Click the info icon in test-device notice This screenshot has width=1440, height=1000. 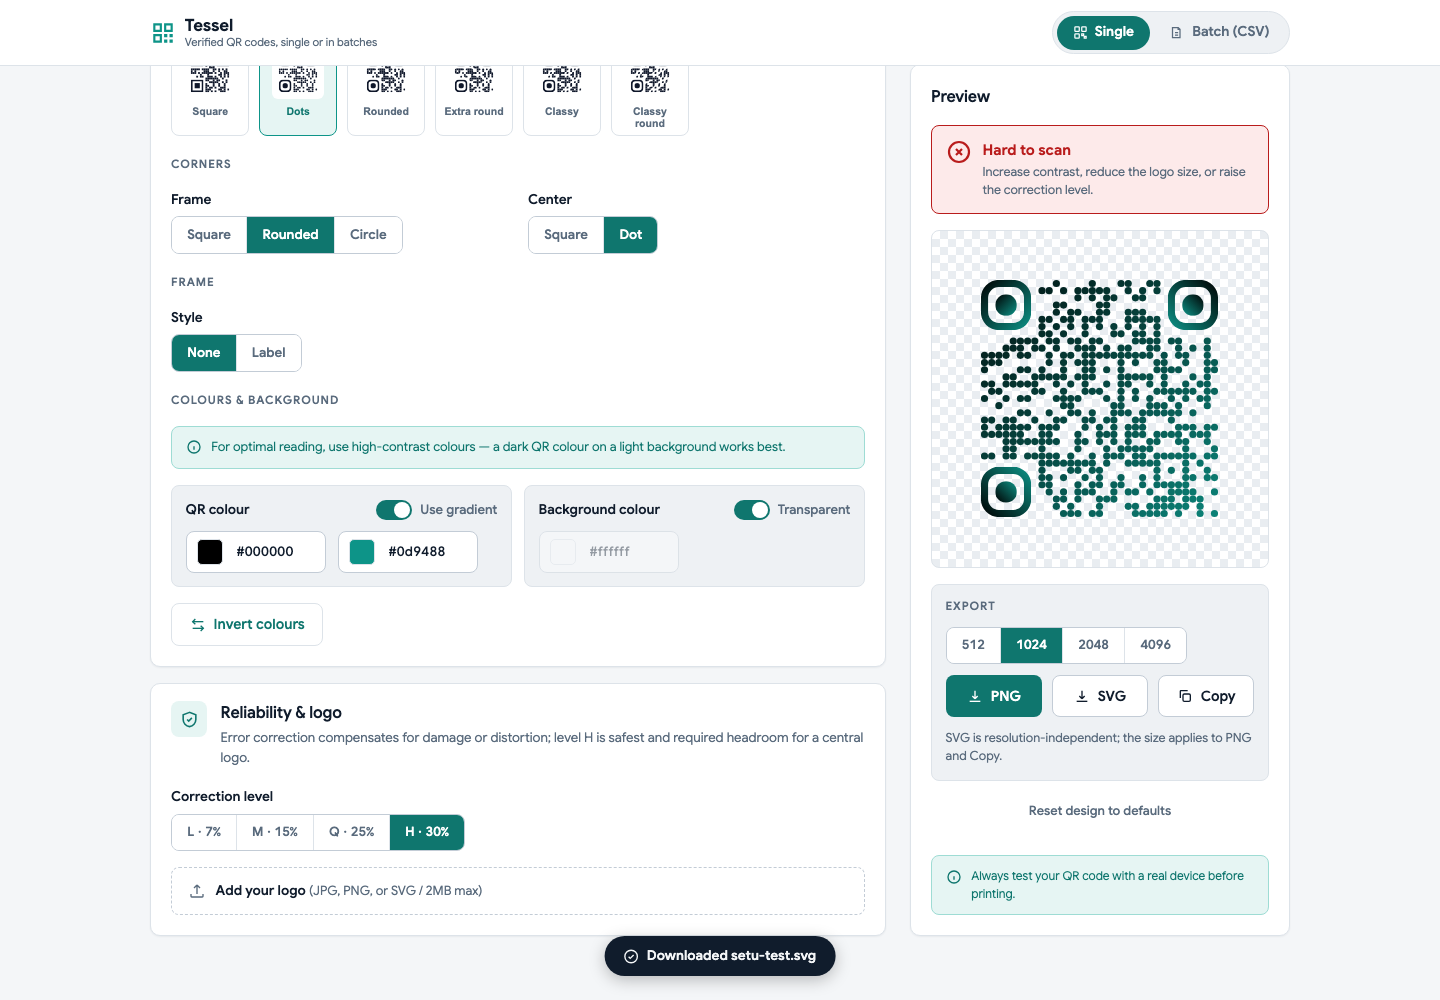pyautogui.click(x=954, y=877)
